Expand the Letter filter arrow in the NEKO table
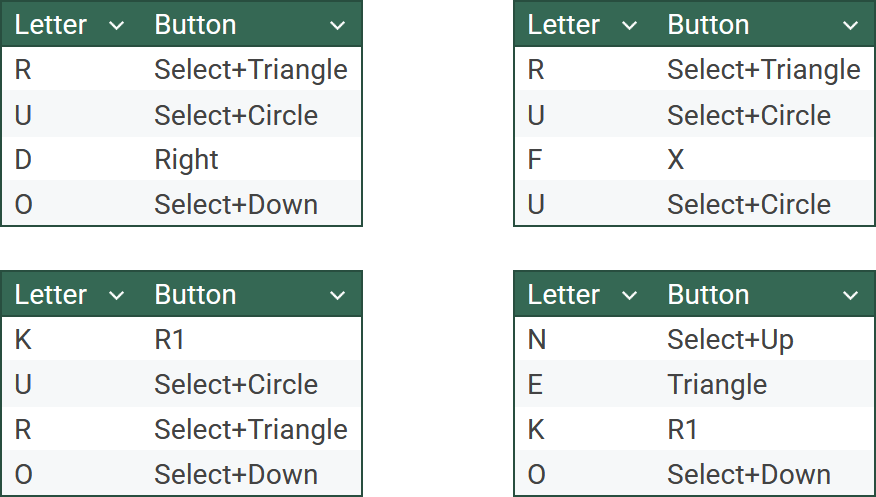876x497 pixels. [x=629, y=295]
